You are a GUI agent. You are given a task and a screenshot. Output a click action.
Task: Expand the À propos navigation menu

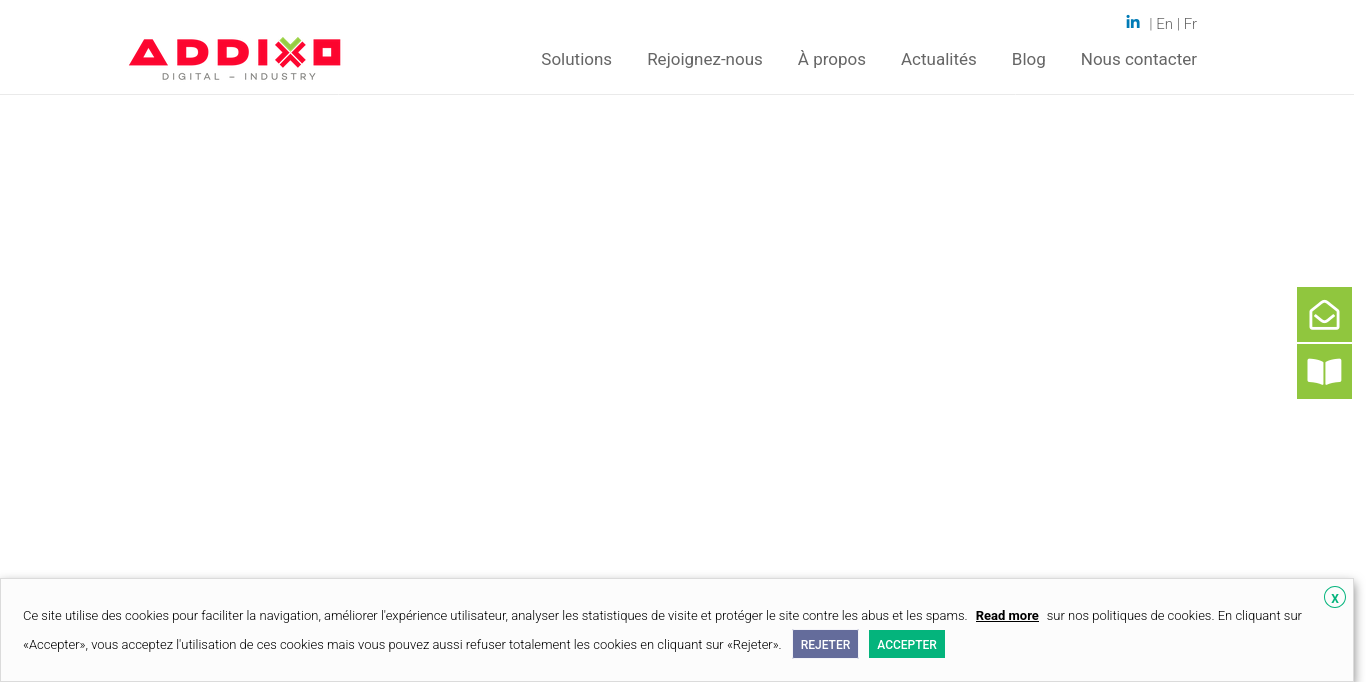(x=831, y=59)
